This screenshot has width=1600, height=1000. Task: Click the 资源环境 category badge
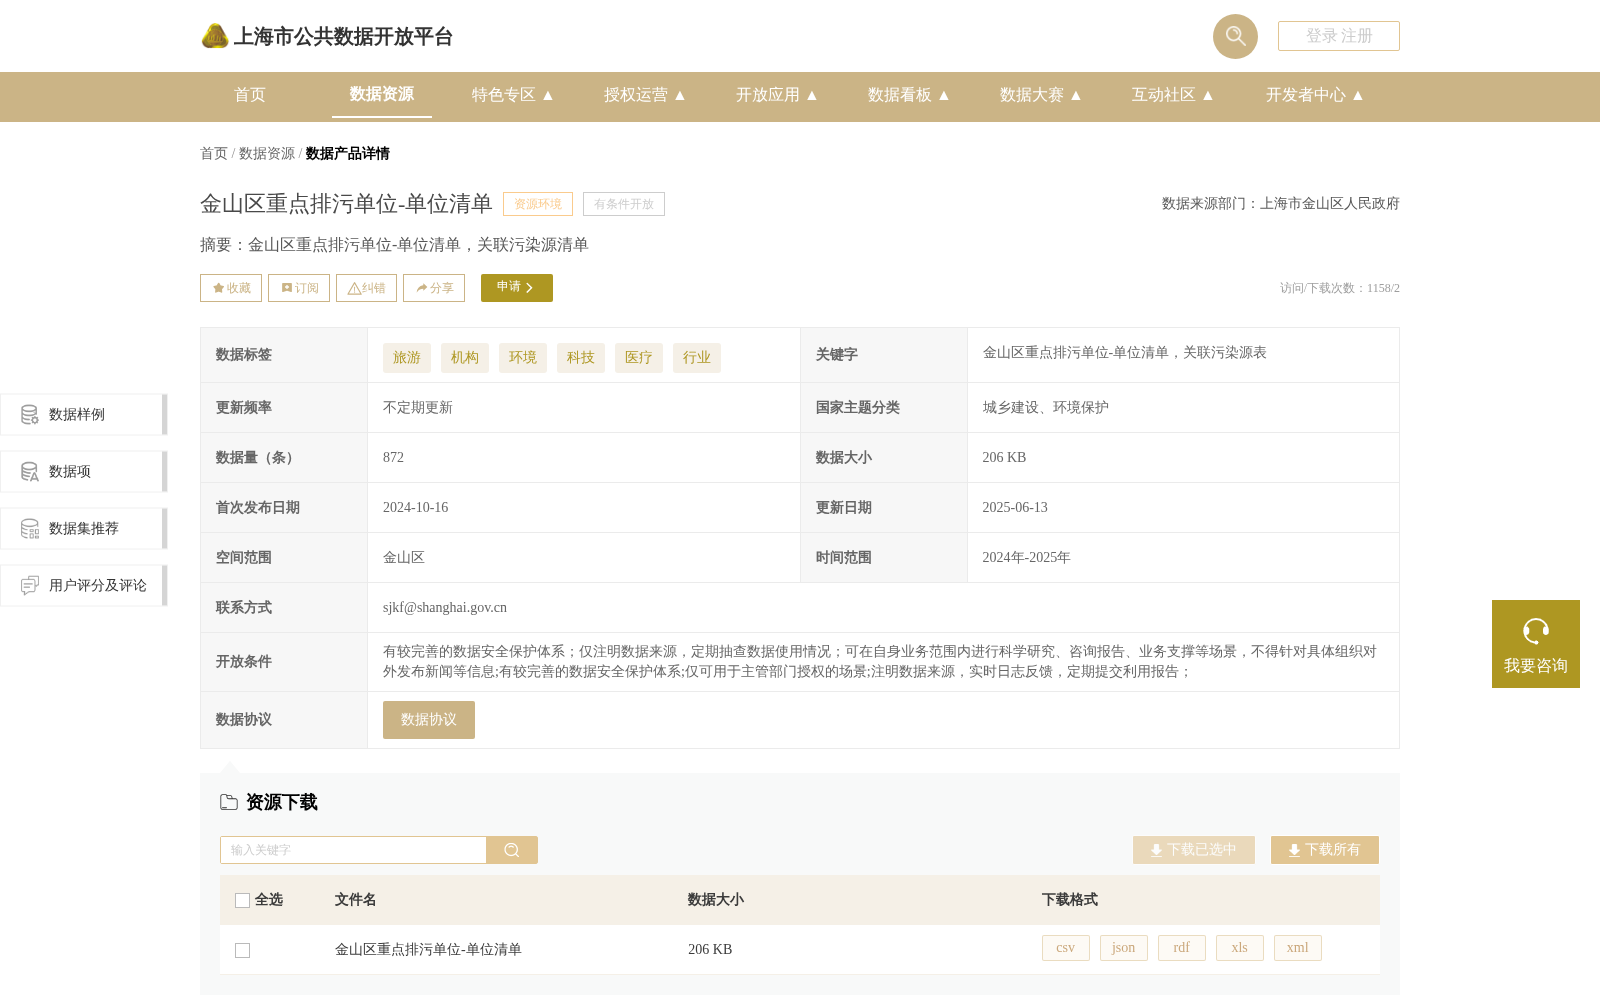[538, 204]
